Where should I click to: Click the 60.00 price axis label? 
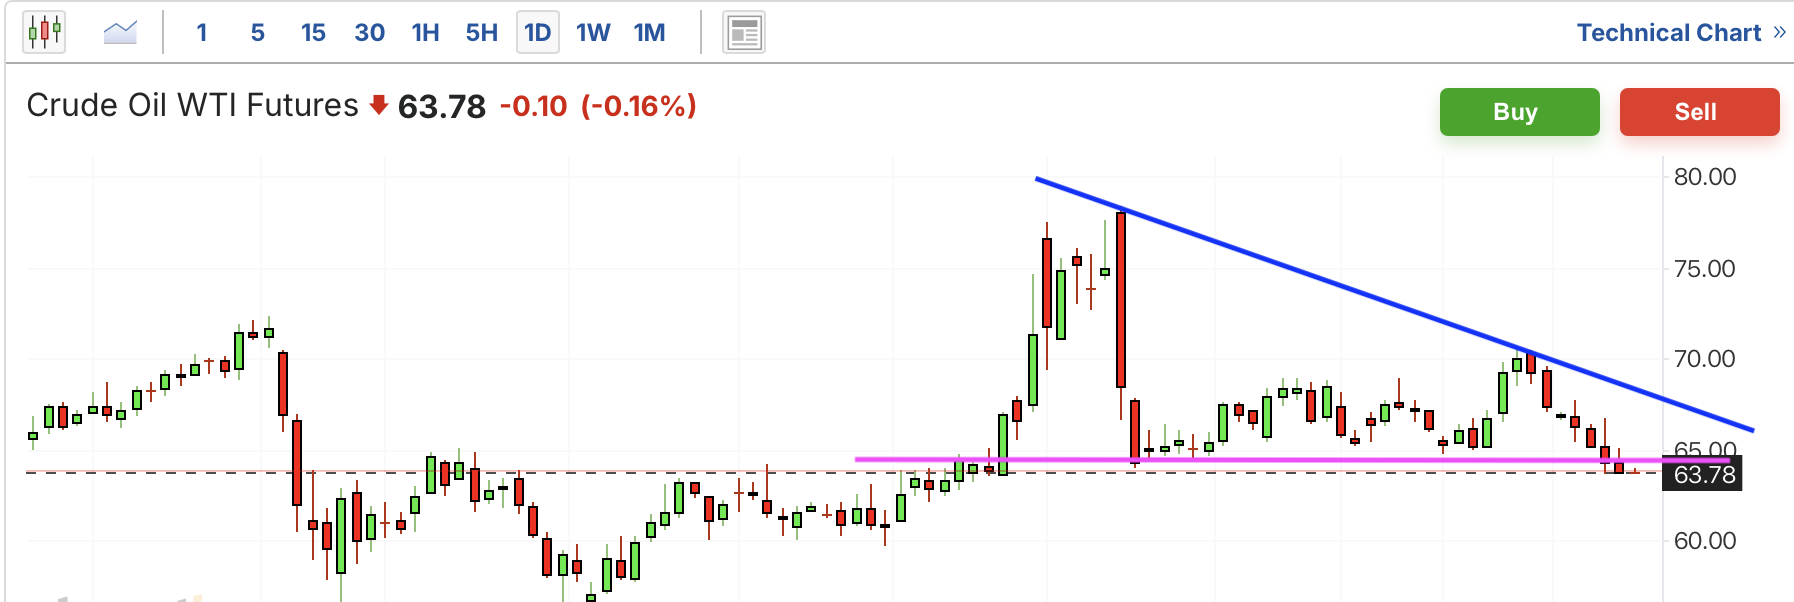(x=1705, y=541)
